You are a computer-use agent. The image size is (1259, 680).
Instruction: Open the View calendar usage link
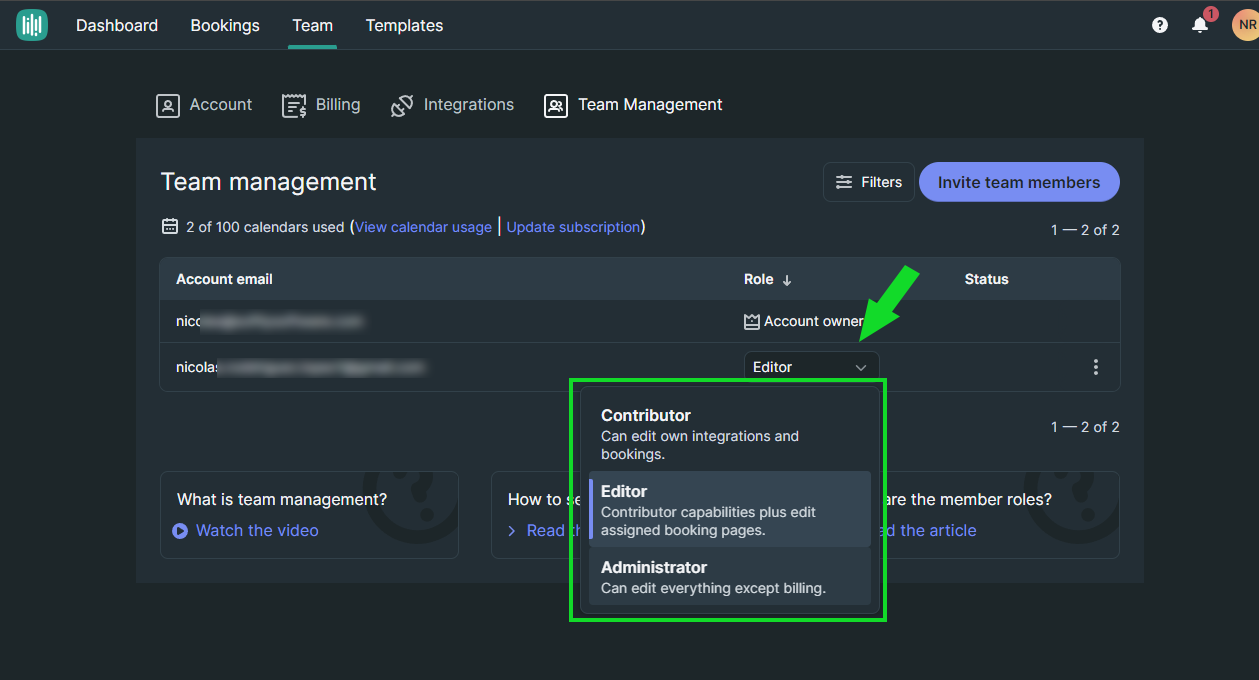click(423, 227)
